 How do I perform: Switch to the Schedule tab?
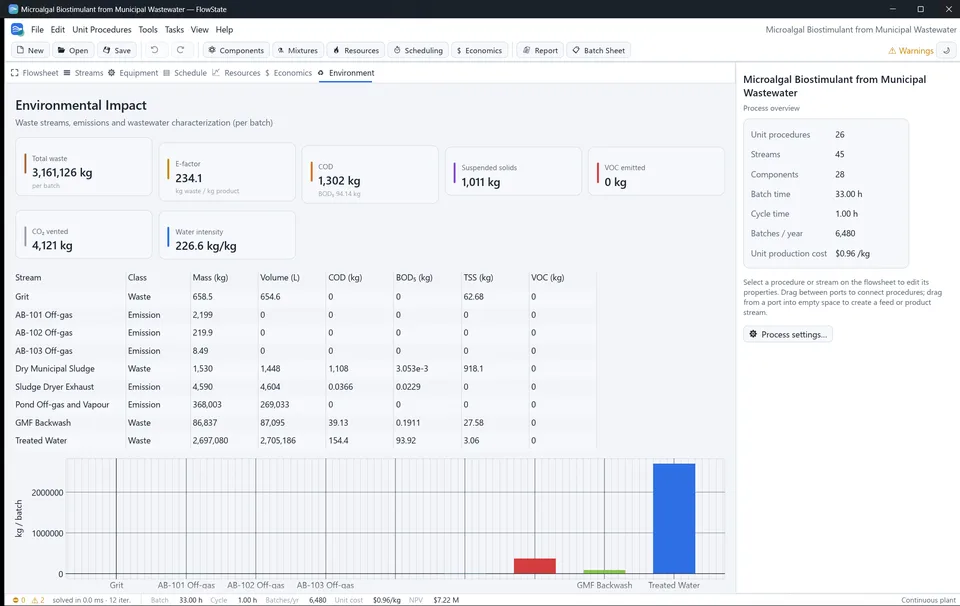click(185, 73)
